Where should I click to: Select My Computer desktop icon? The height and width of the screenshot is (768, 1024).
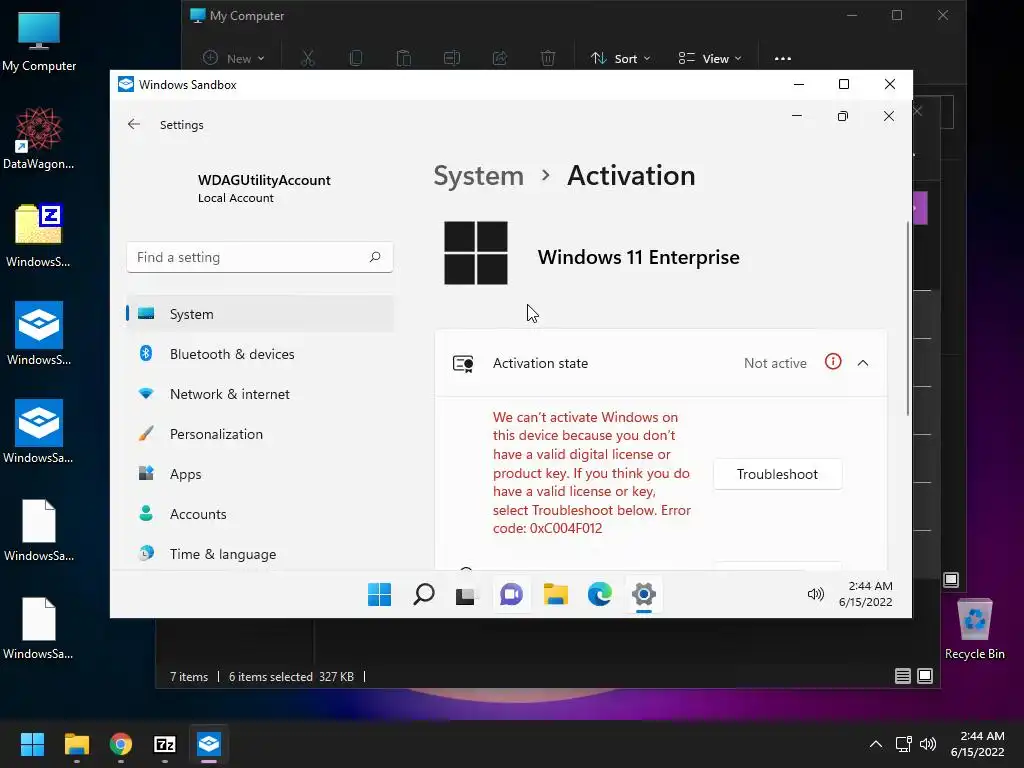click(x=39, y=42)
